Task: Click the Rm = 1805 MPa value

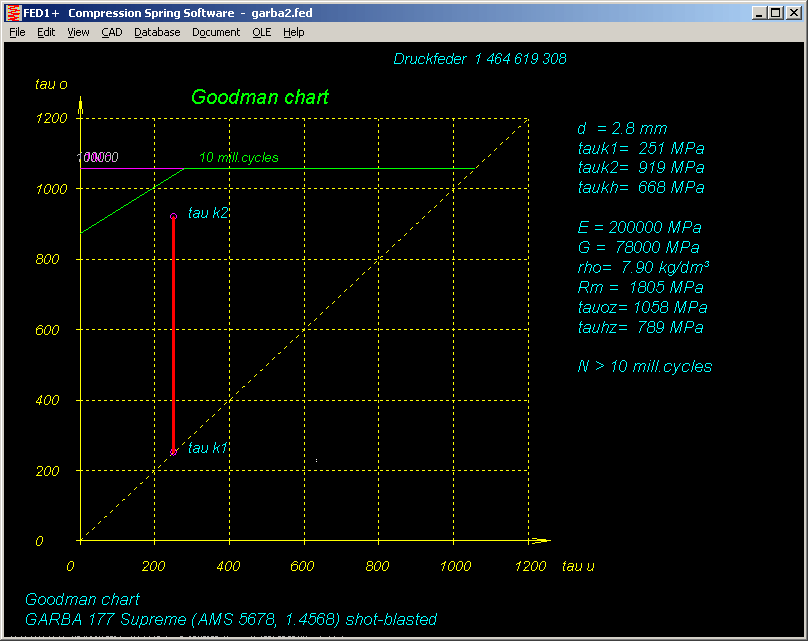Action: [640, 287]
